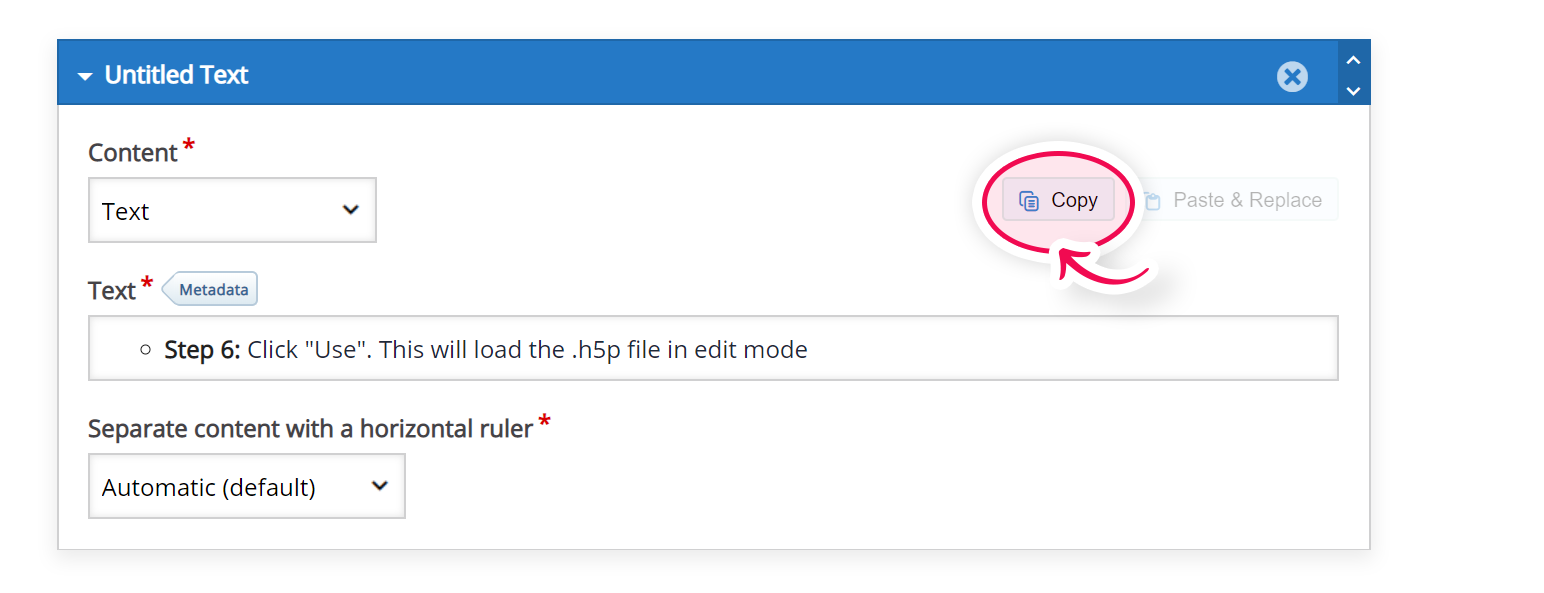
Task: Move Untitled Text up with the up arrow
Action: (1353, 60)
